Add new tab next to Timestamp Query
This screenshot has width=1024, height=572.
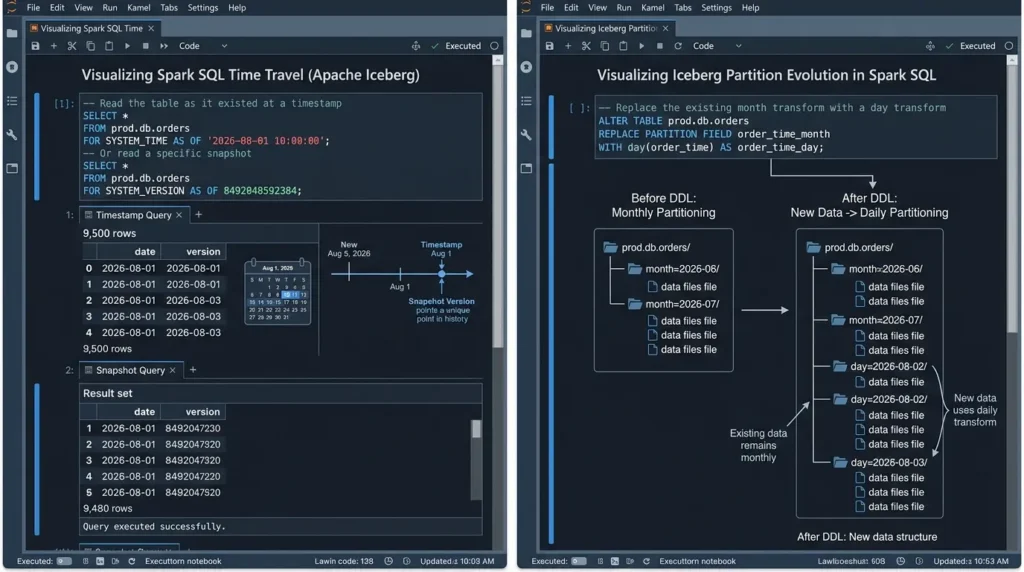(x=199, y=214)
